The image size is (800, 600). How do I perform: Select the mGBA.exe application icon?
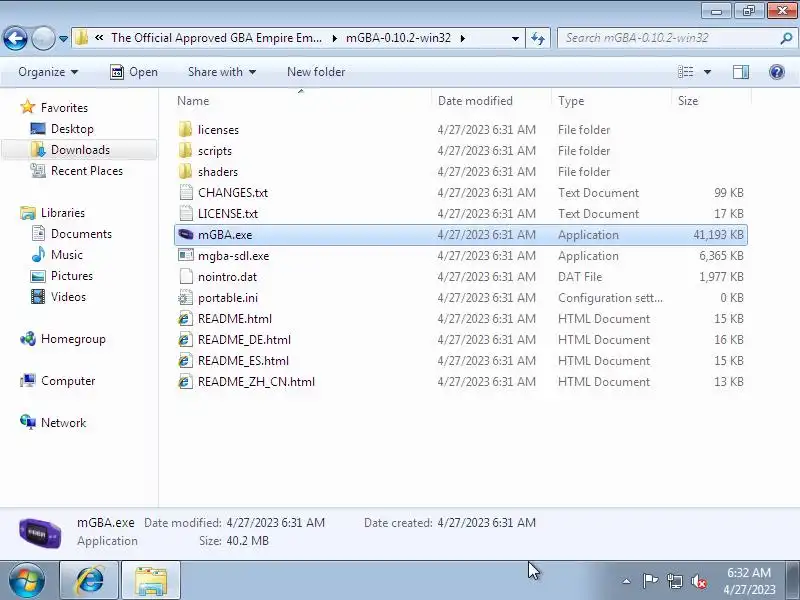[x=186, y=235]
